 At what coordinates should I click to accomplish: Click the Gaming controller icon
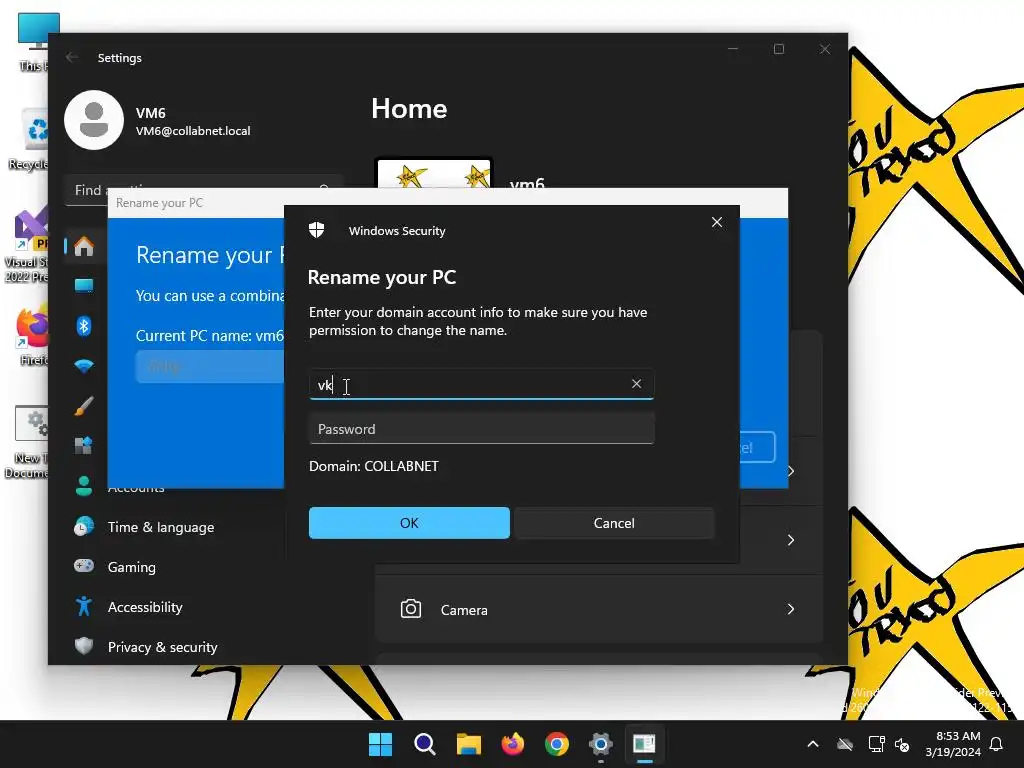click(84, 566)
